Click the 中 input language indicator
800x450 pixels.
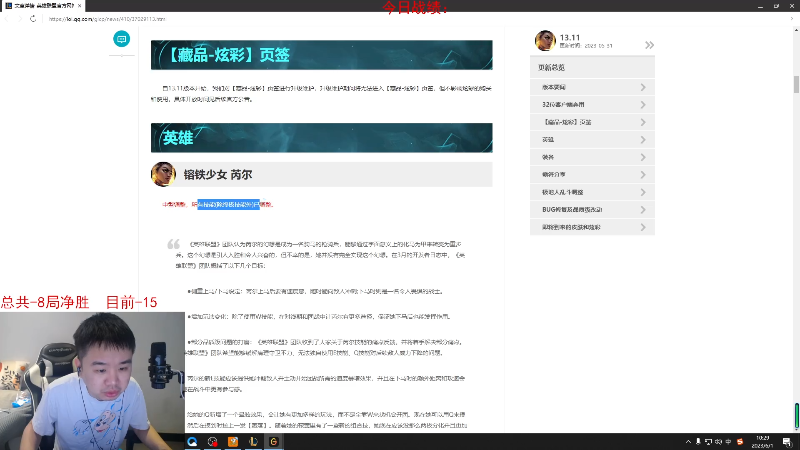[729, 442]
